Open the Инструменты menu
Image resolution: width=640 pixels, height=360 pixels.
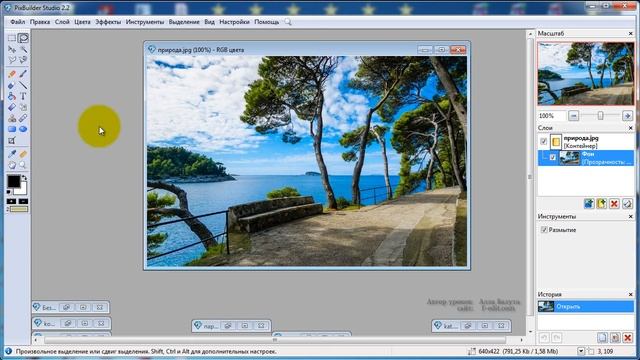tap(144, 22)
